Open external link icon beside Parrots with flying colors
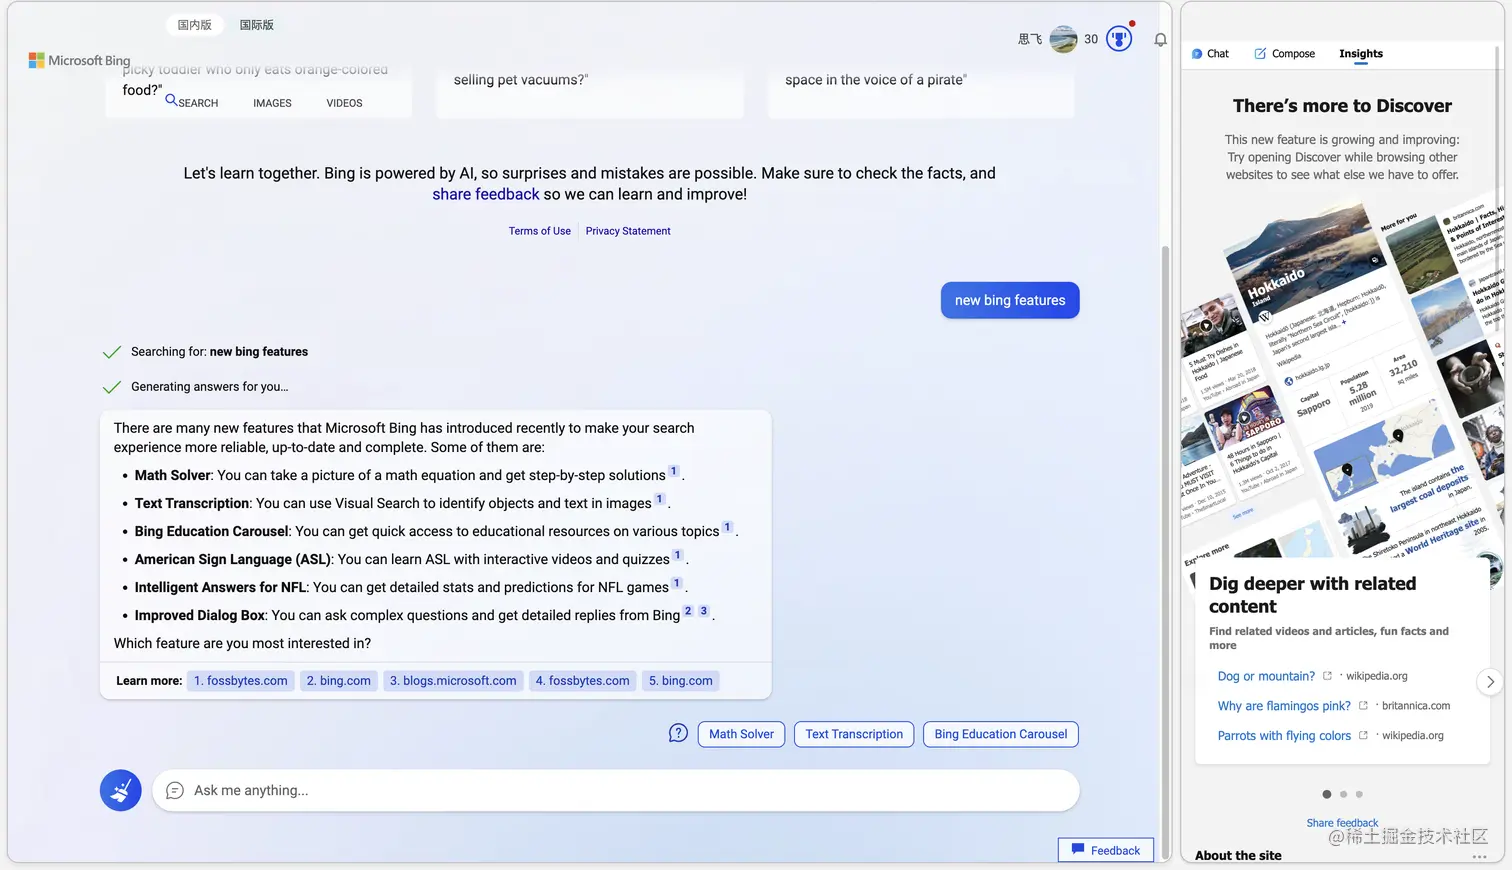The height and width of the screenshot is (870, 1512). coord(1363,735)
